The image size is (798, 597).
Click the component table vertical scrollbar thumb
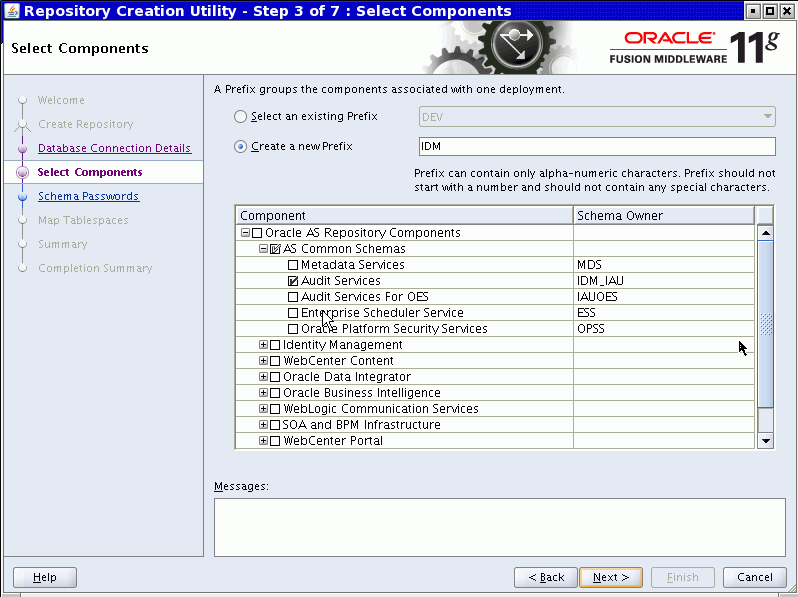click(x=765, y=324)
